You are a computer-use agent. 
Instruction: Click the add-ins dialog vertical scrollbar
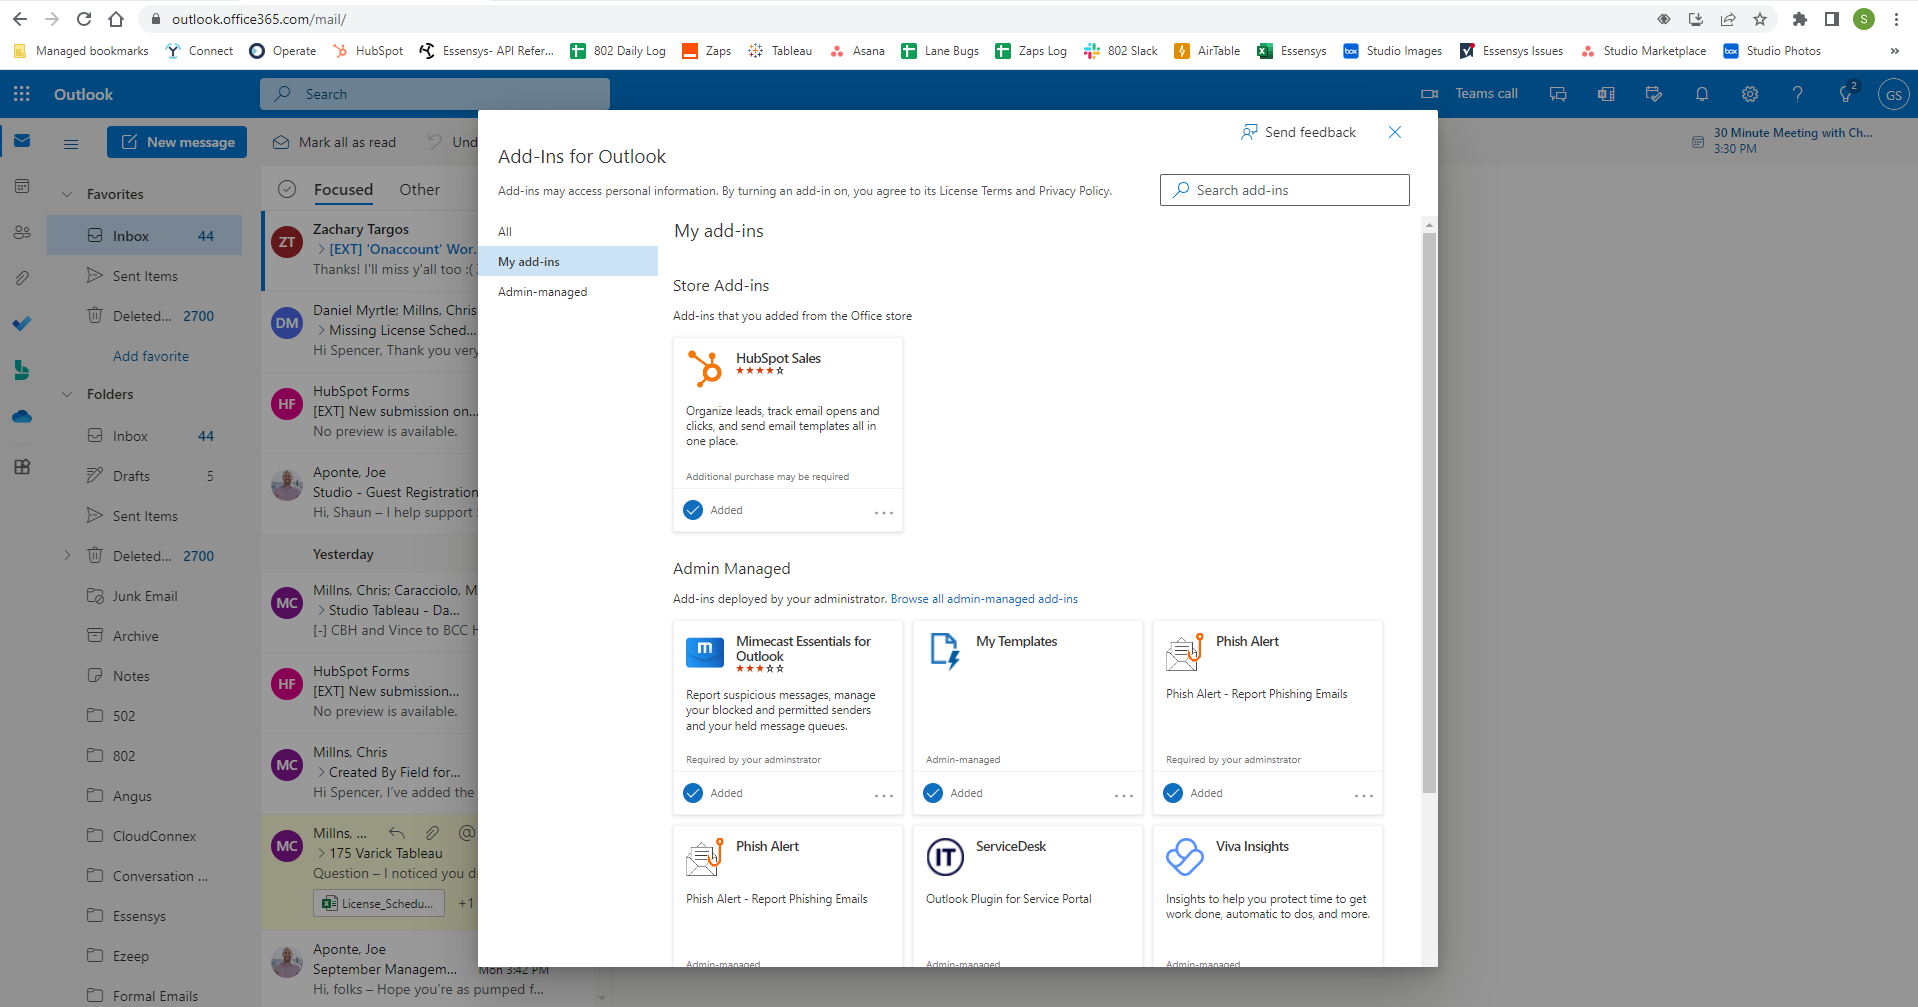[1429, 512]
